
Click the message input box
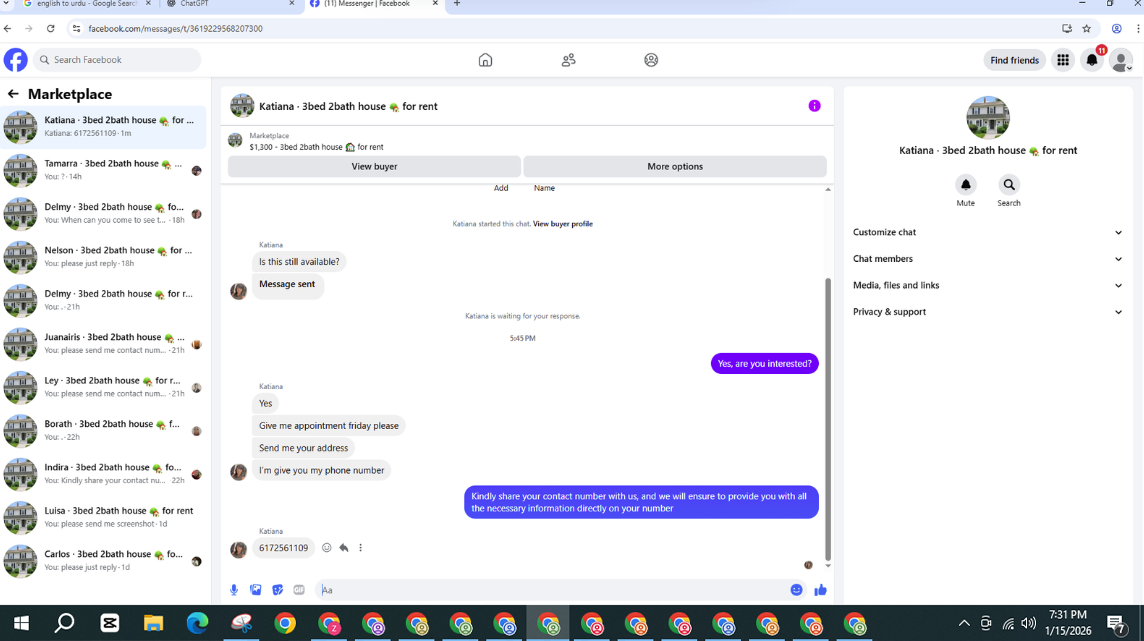pos(550,590)
